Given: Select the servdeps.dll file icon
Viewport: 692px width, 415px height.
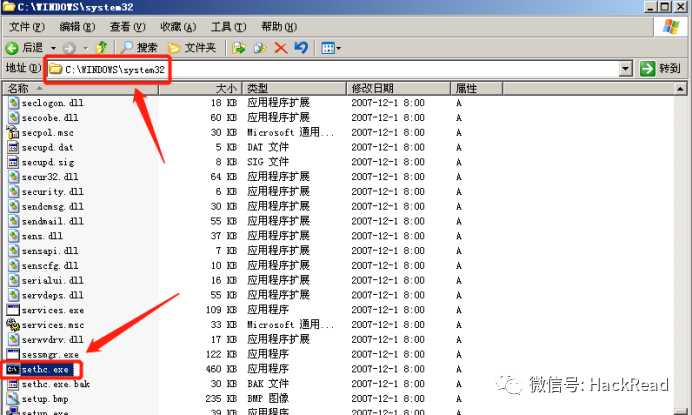Looking at the screenshot, I should (x=13, y=295).
